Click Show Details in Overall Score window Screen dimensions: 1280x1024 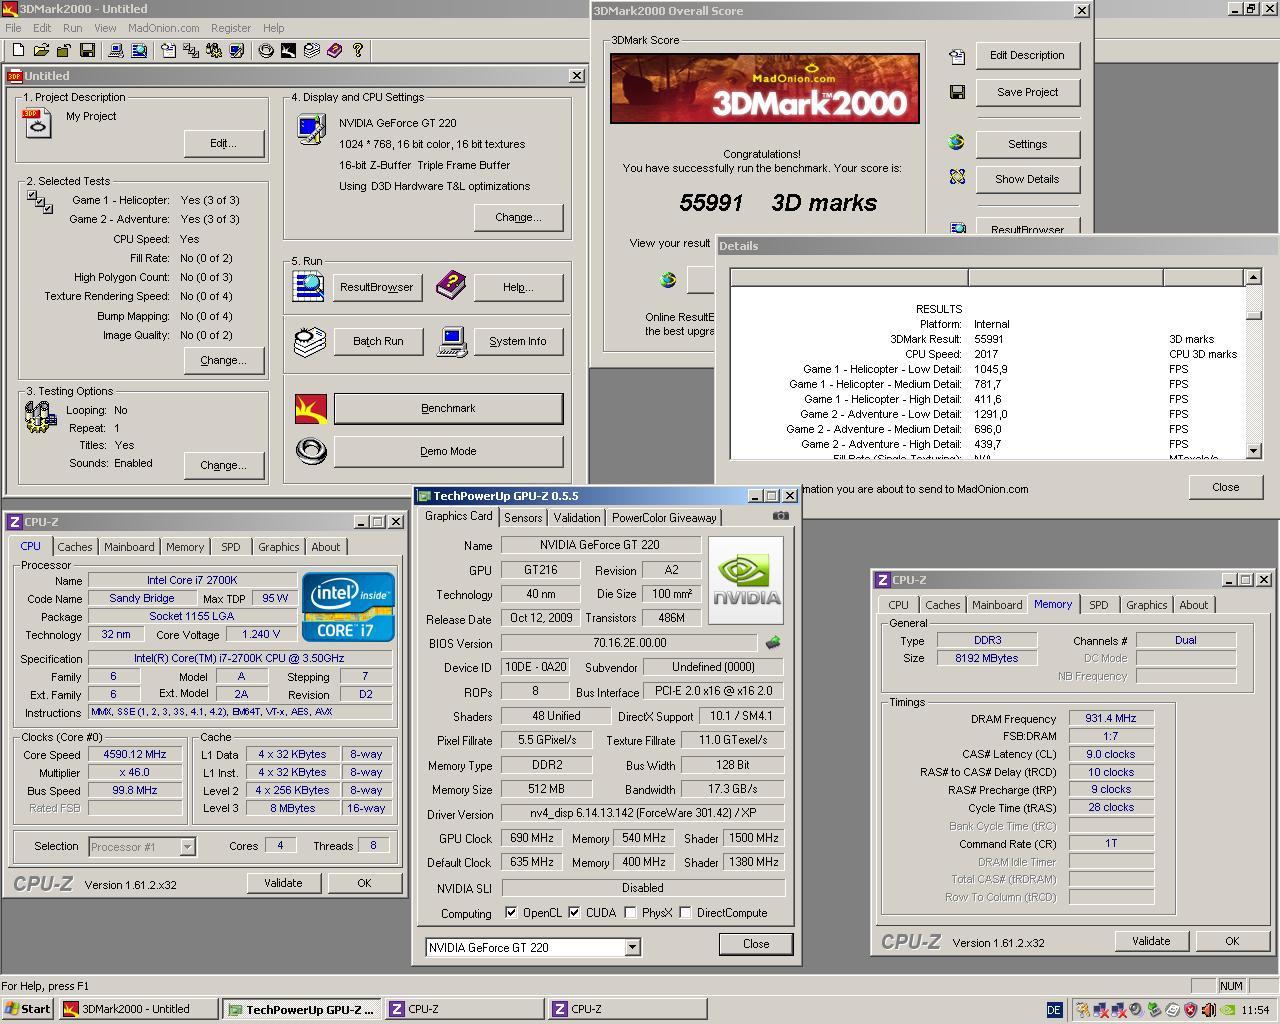(x=1027, y=179)
